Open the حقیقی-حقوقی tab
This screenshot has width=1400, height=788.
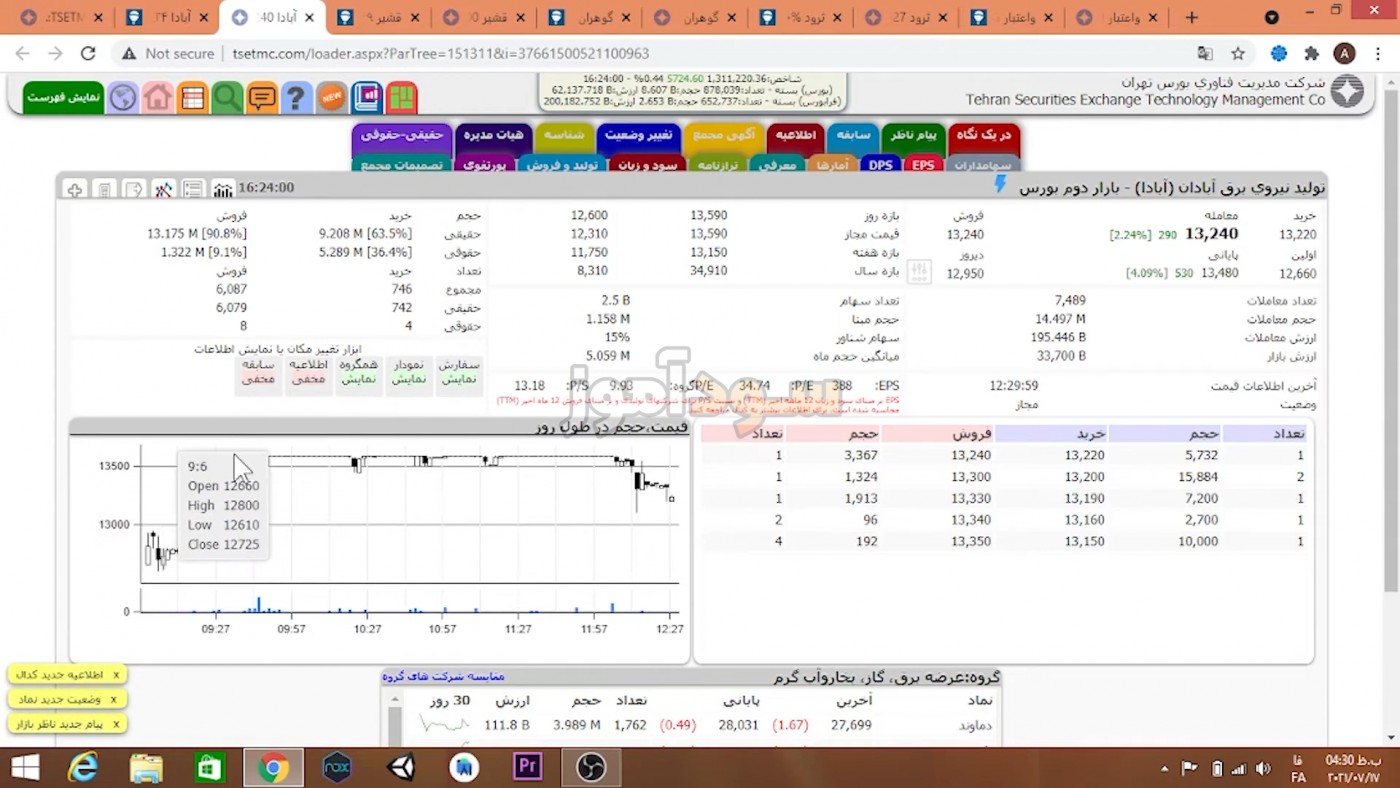click(x=400, y=135)
